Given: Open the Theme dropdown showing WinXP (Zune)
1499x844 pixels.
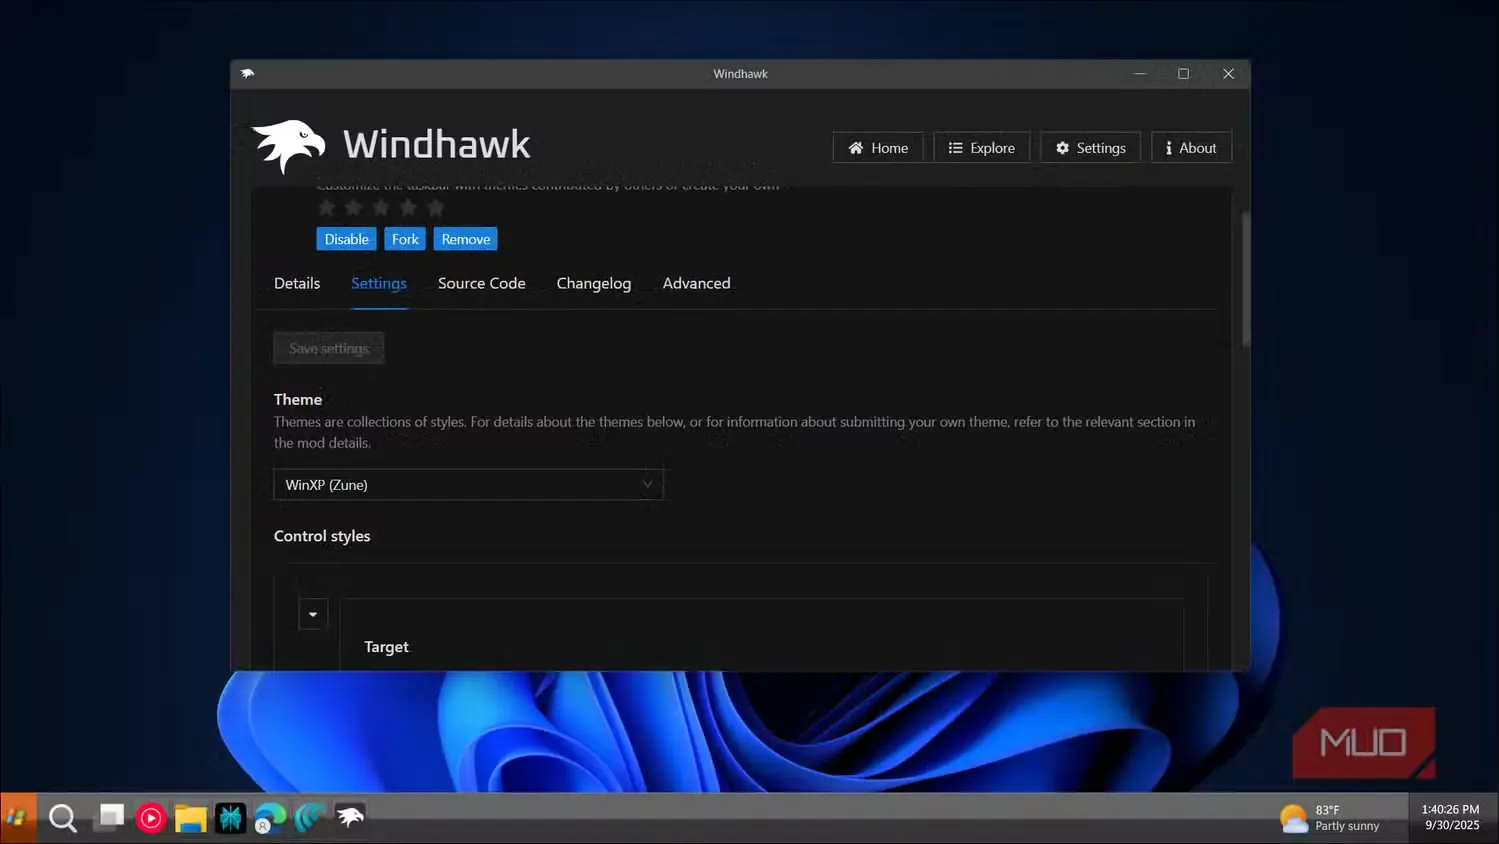Looking at the screenshot, I should click(x=468, y=484).
